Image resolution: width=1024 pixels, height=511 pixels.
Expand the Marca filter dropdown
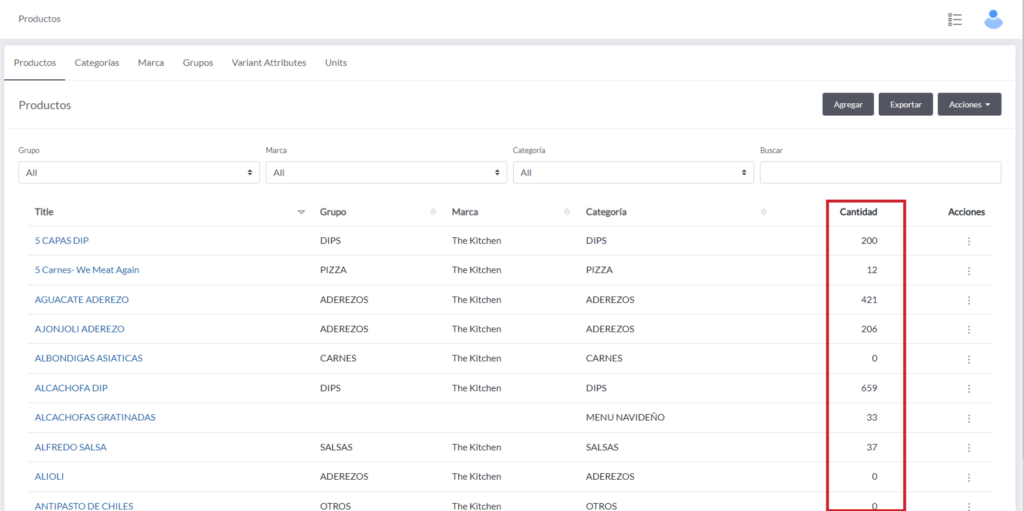tap(386, 173)
